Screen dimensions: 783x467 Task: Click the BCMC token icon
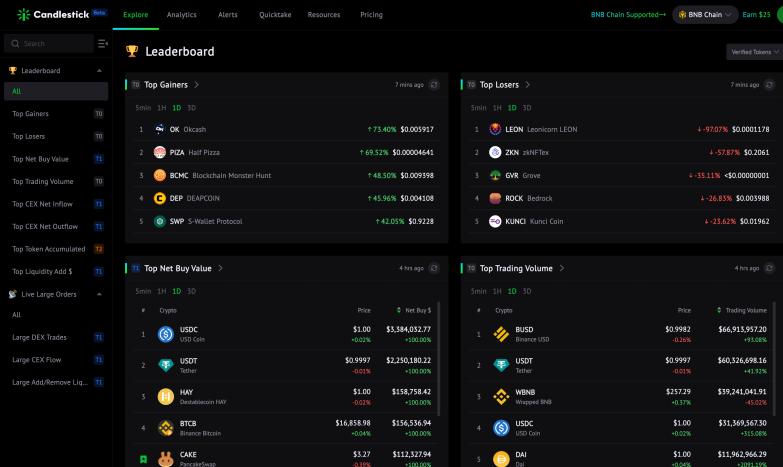(160, 175)
